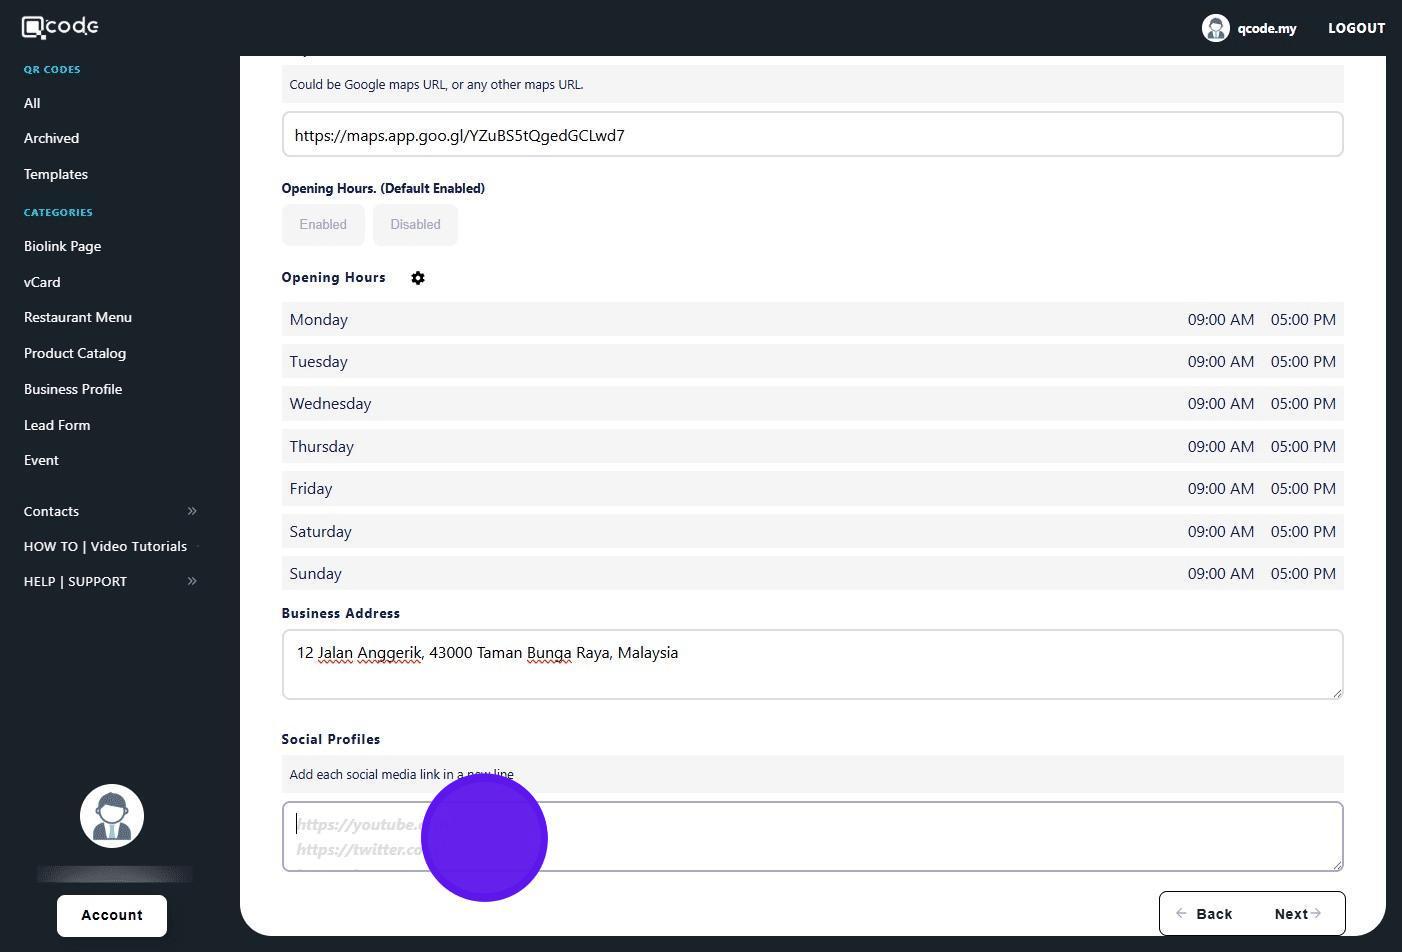Open HOW TO | Video Tutorials
1402x952 pixels.
coord(105,546)
